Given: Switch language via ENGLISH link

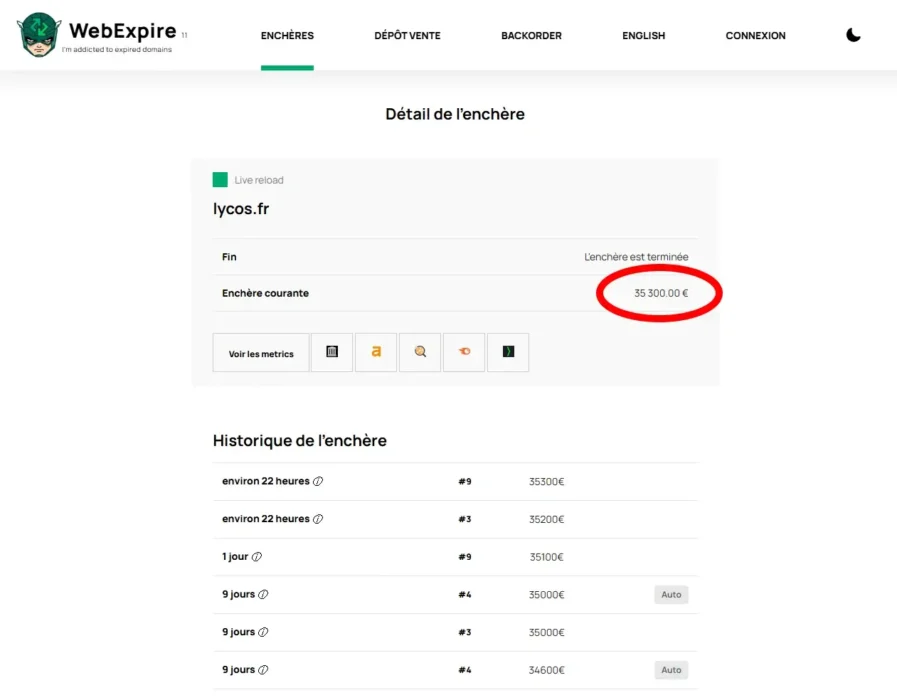Looking at the screenshot, I should [644, 35].
